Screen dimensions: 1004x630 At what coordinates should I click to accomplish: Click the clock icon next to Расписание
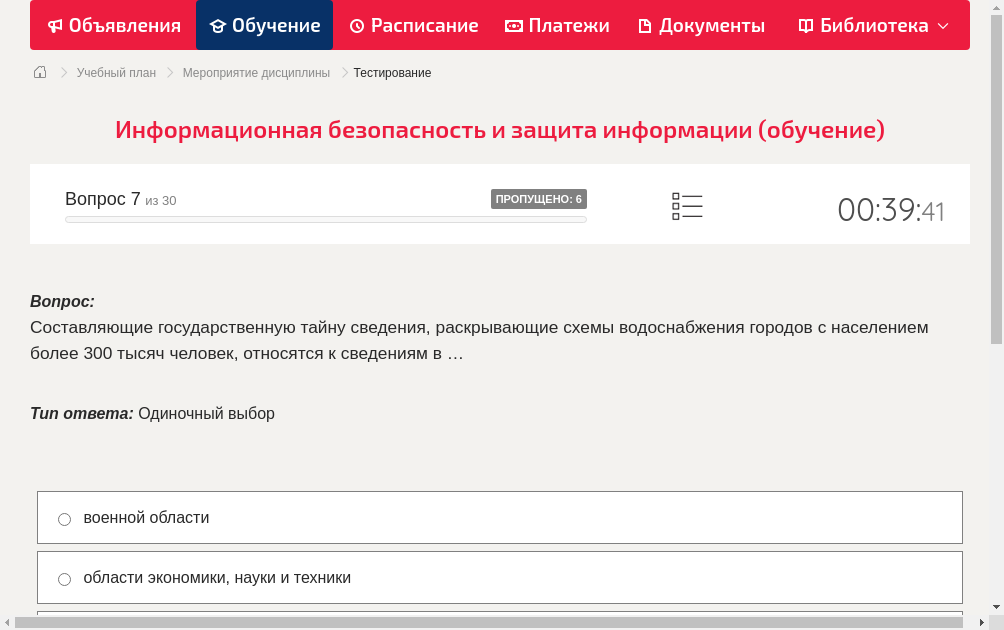click(x=356, y=25)
